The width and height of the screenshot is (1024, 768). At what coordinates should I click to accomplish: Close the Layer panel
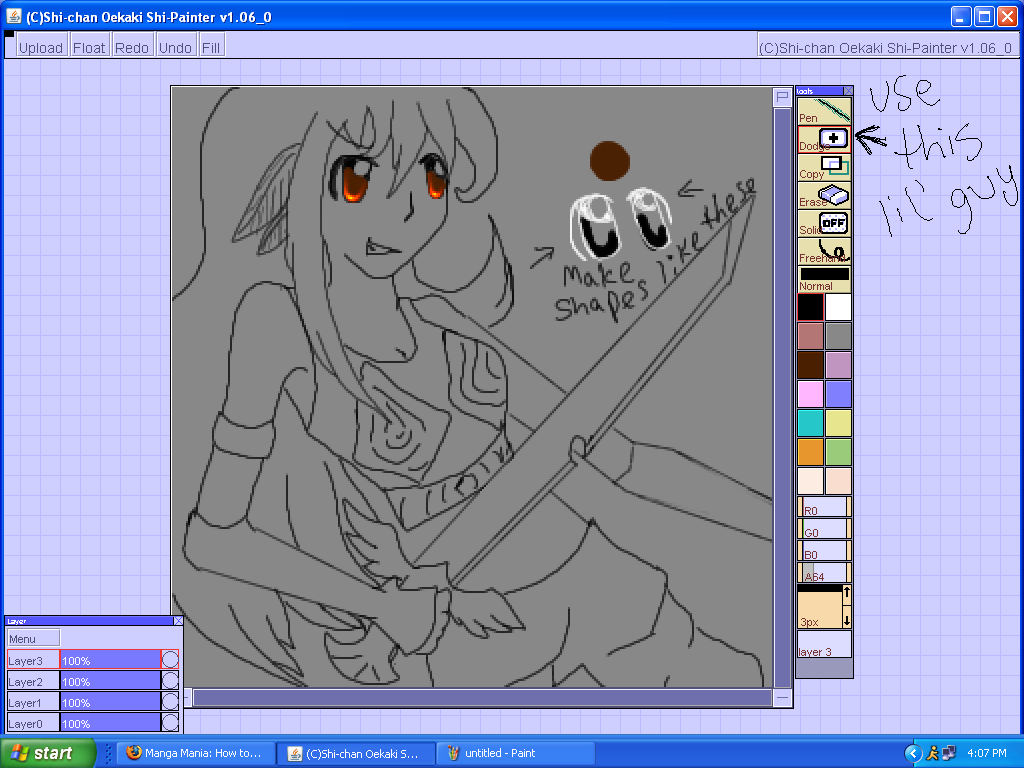178,620
